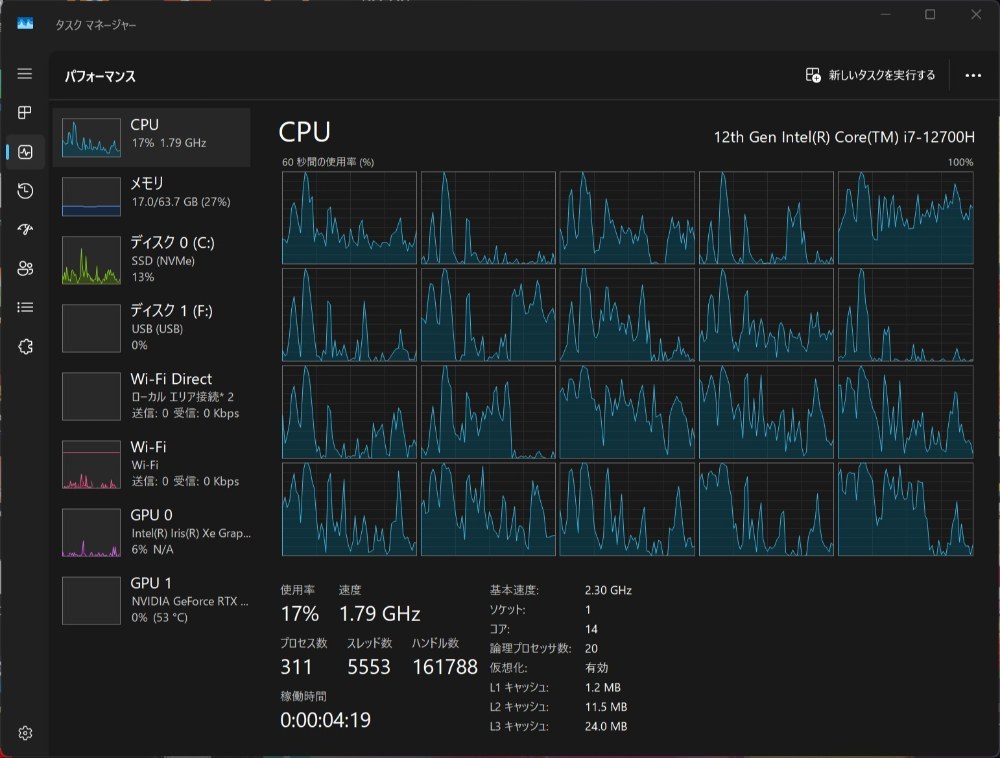Viewport: 1000px width, 758px height.
Task: Open Task Manager settings gear
Action: pos(25,733)
